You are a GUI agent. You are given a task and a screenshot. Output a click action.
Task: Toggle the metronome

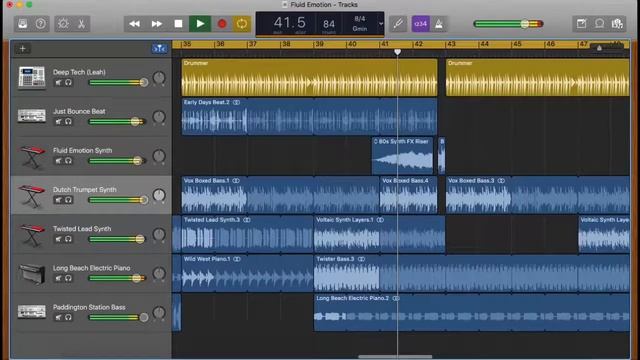439,24
